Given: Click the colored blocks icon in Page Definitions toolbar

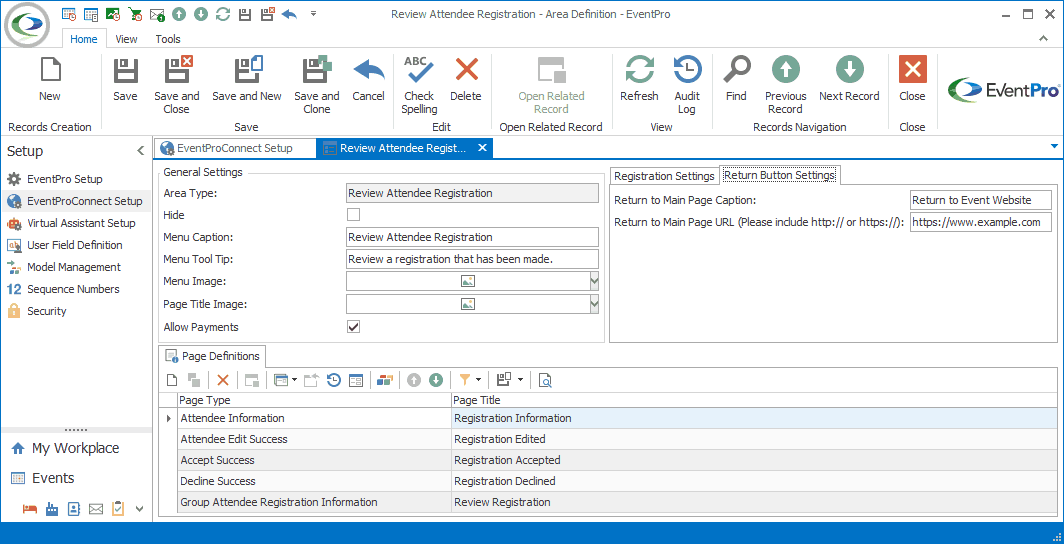Looking at the screenshot, I should coord(385,381).
